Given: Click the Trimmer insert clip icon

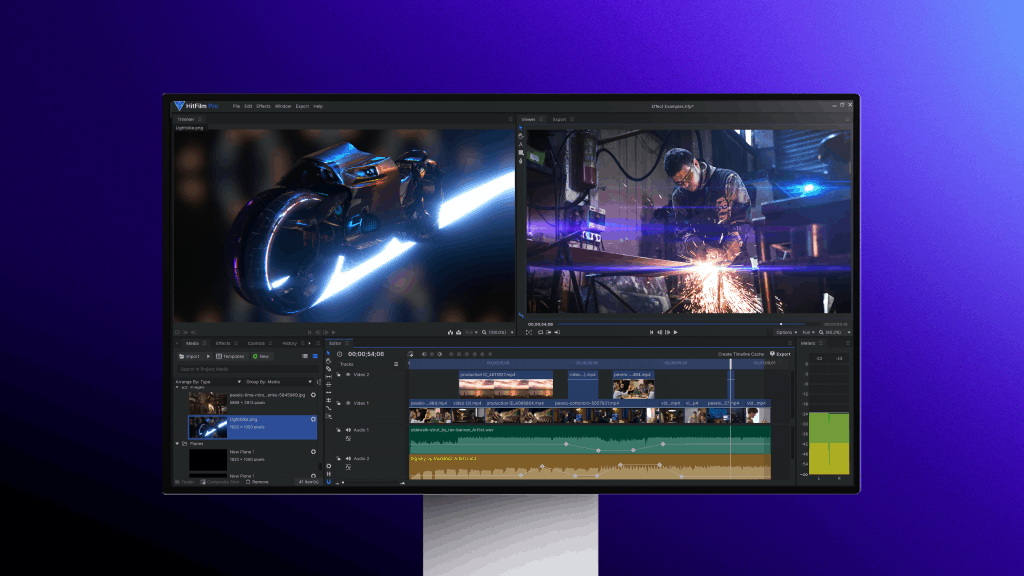Looking at the screenshot, I should (x=450, y=332).
